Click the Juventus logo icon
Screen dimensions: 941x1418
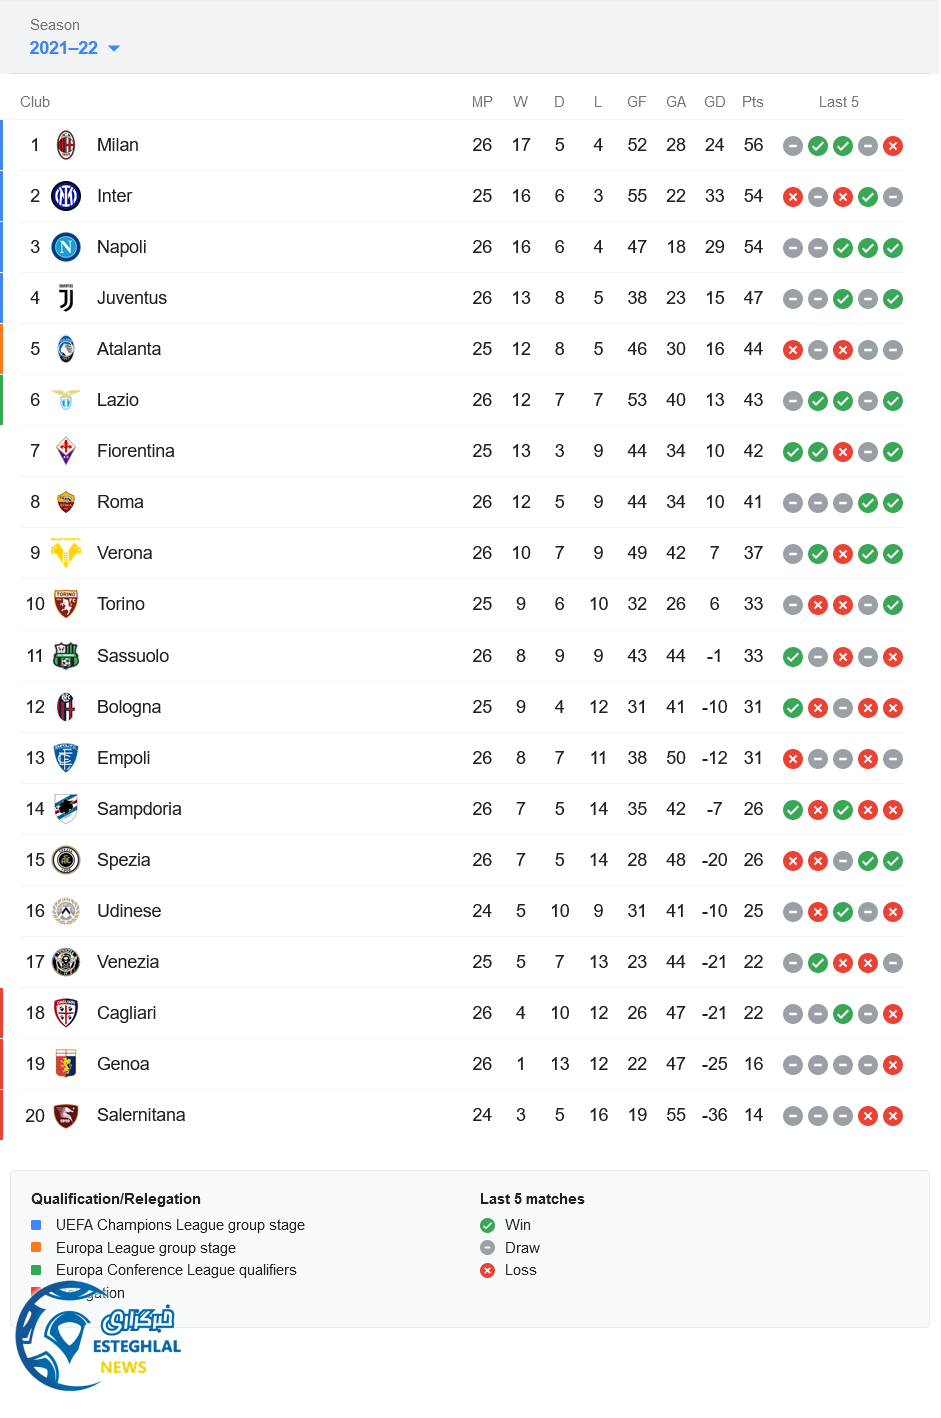[x=66, y=298]
